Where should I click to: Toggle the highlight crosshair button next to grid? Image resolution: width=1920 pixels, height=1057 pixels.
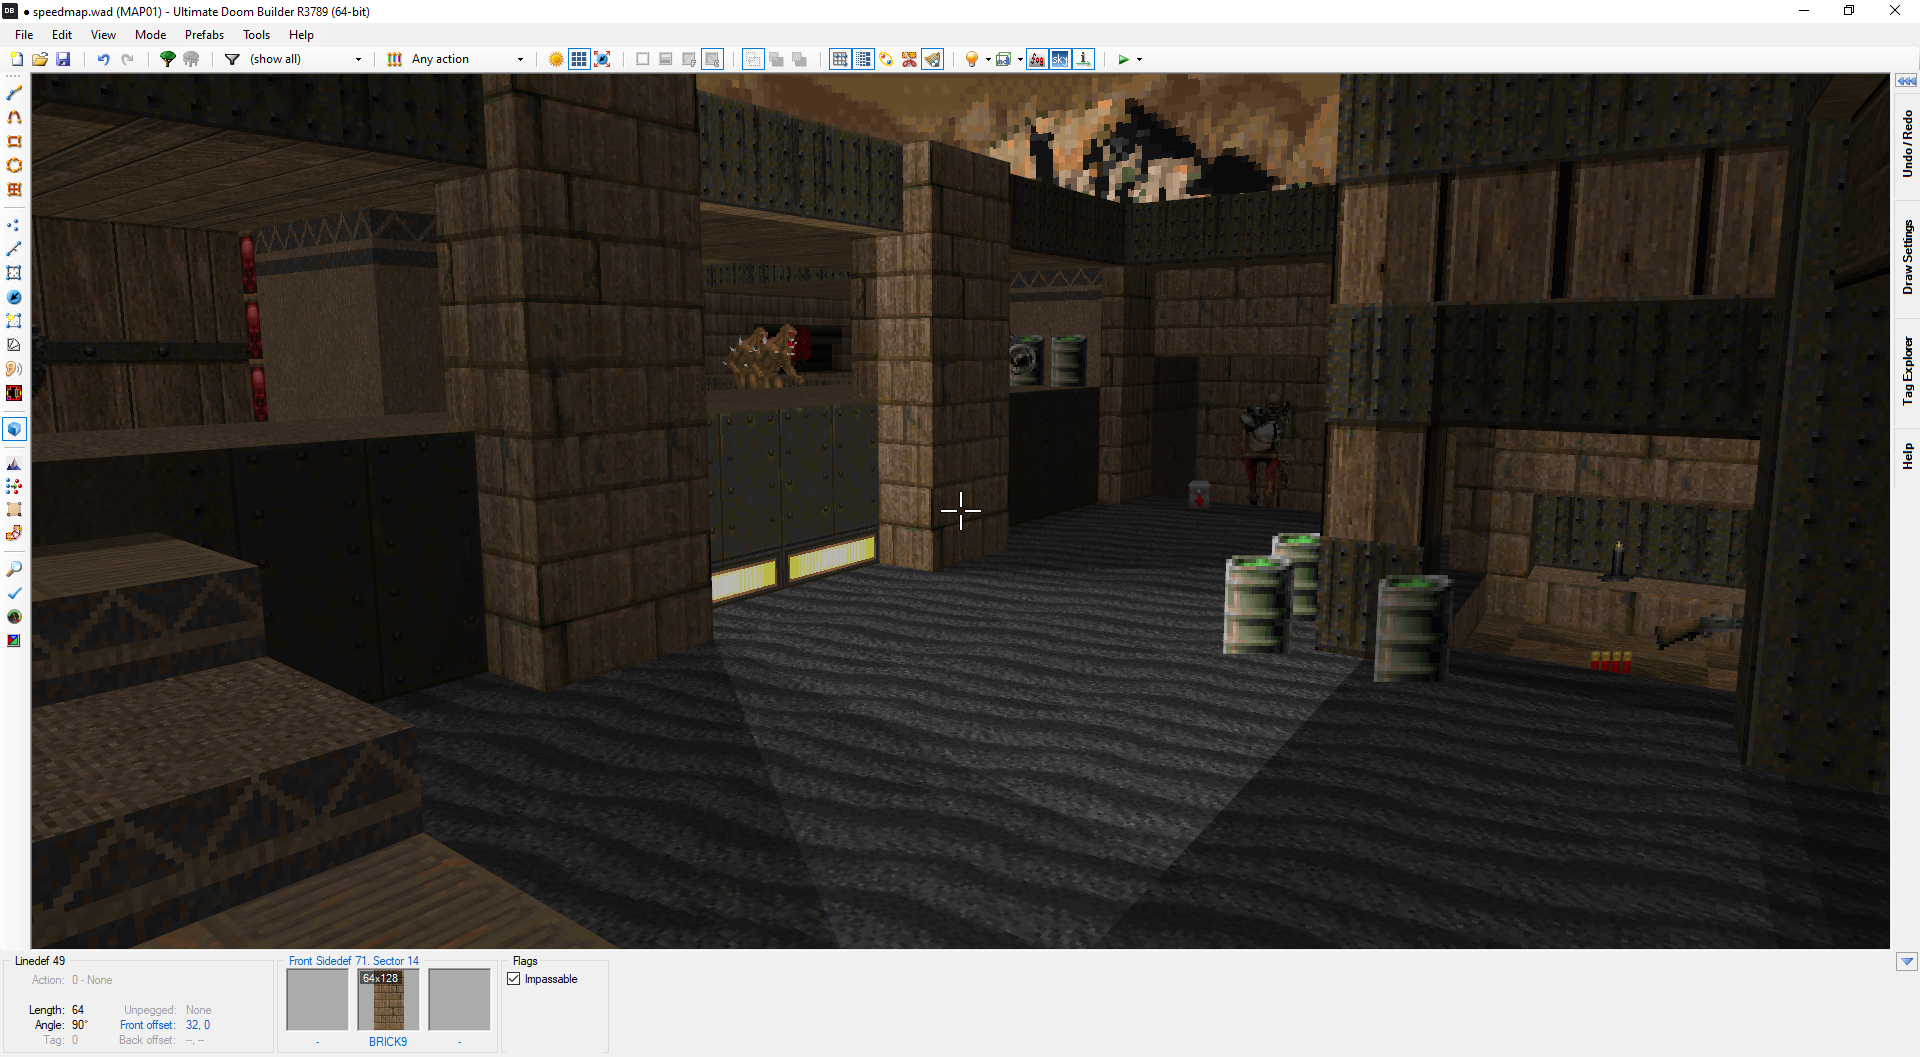pyautogui.click(x=602, y=59)
